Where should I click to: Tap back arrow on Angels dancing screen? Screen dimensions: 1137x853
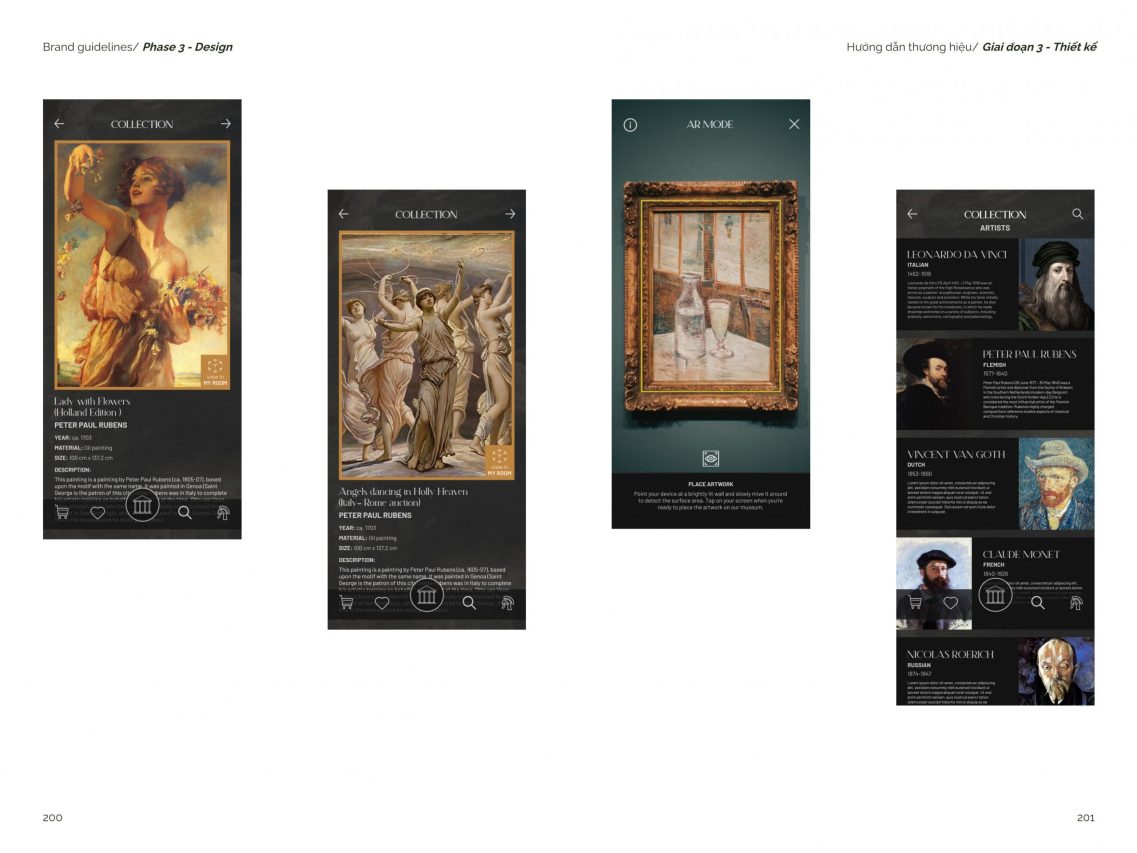(x=344, y=214)
